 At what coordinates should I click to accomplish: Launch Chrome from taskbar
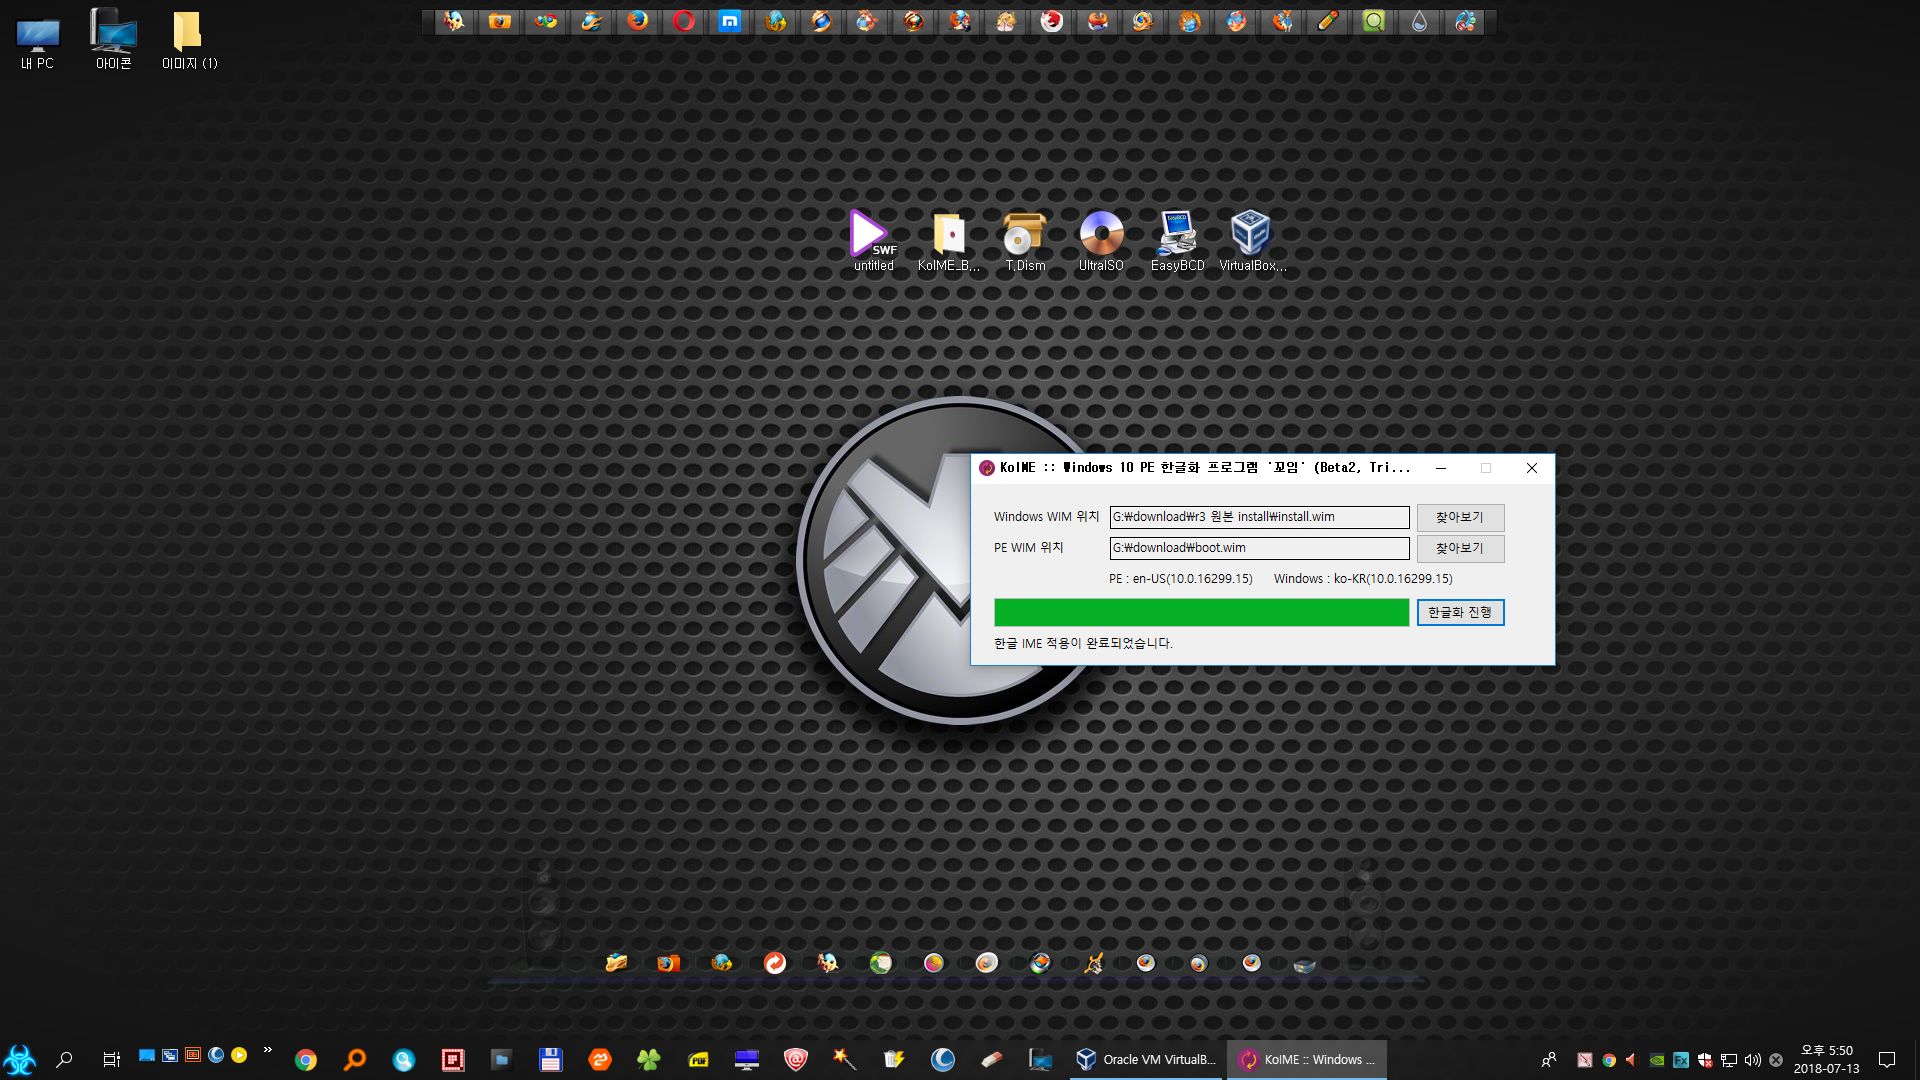click(306, 1059)
